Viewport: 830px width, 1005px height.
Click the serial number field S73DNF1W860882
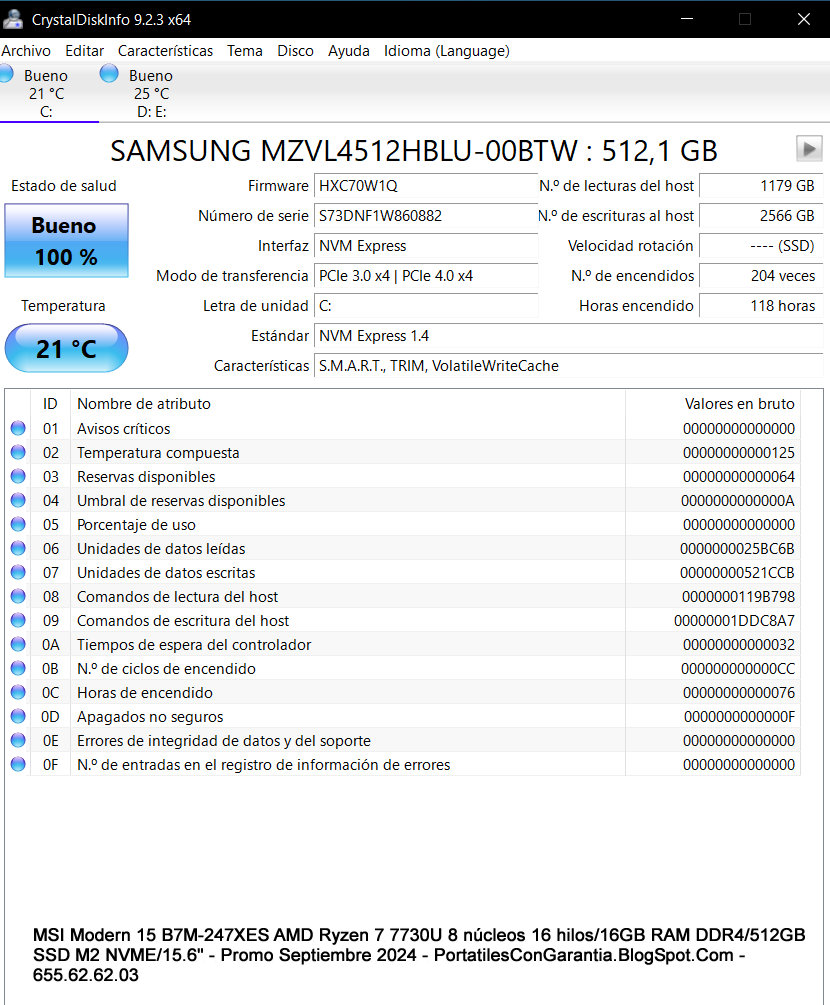pyautogui.click(x=426, y=216)
